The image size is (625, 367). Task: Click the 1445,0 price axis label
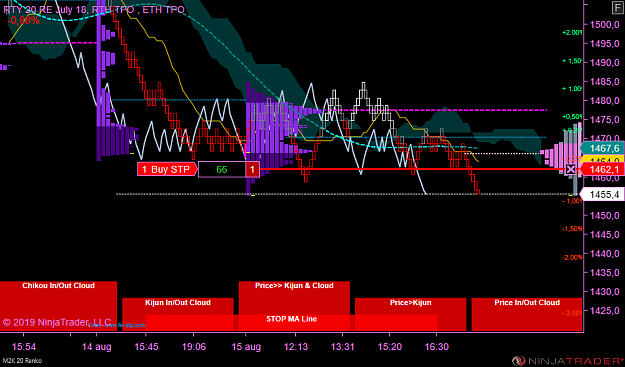[x=604, y=235]
